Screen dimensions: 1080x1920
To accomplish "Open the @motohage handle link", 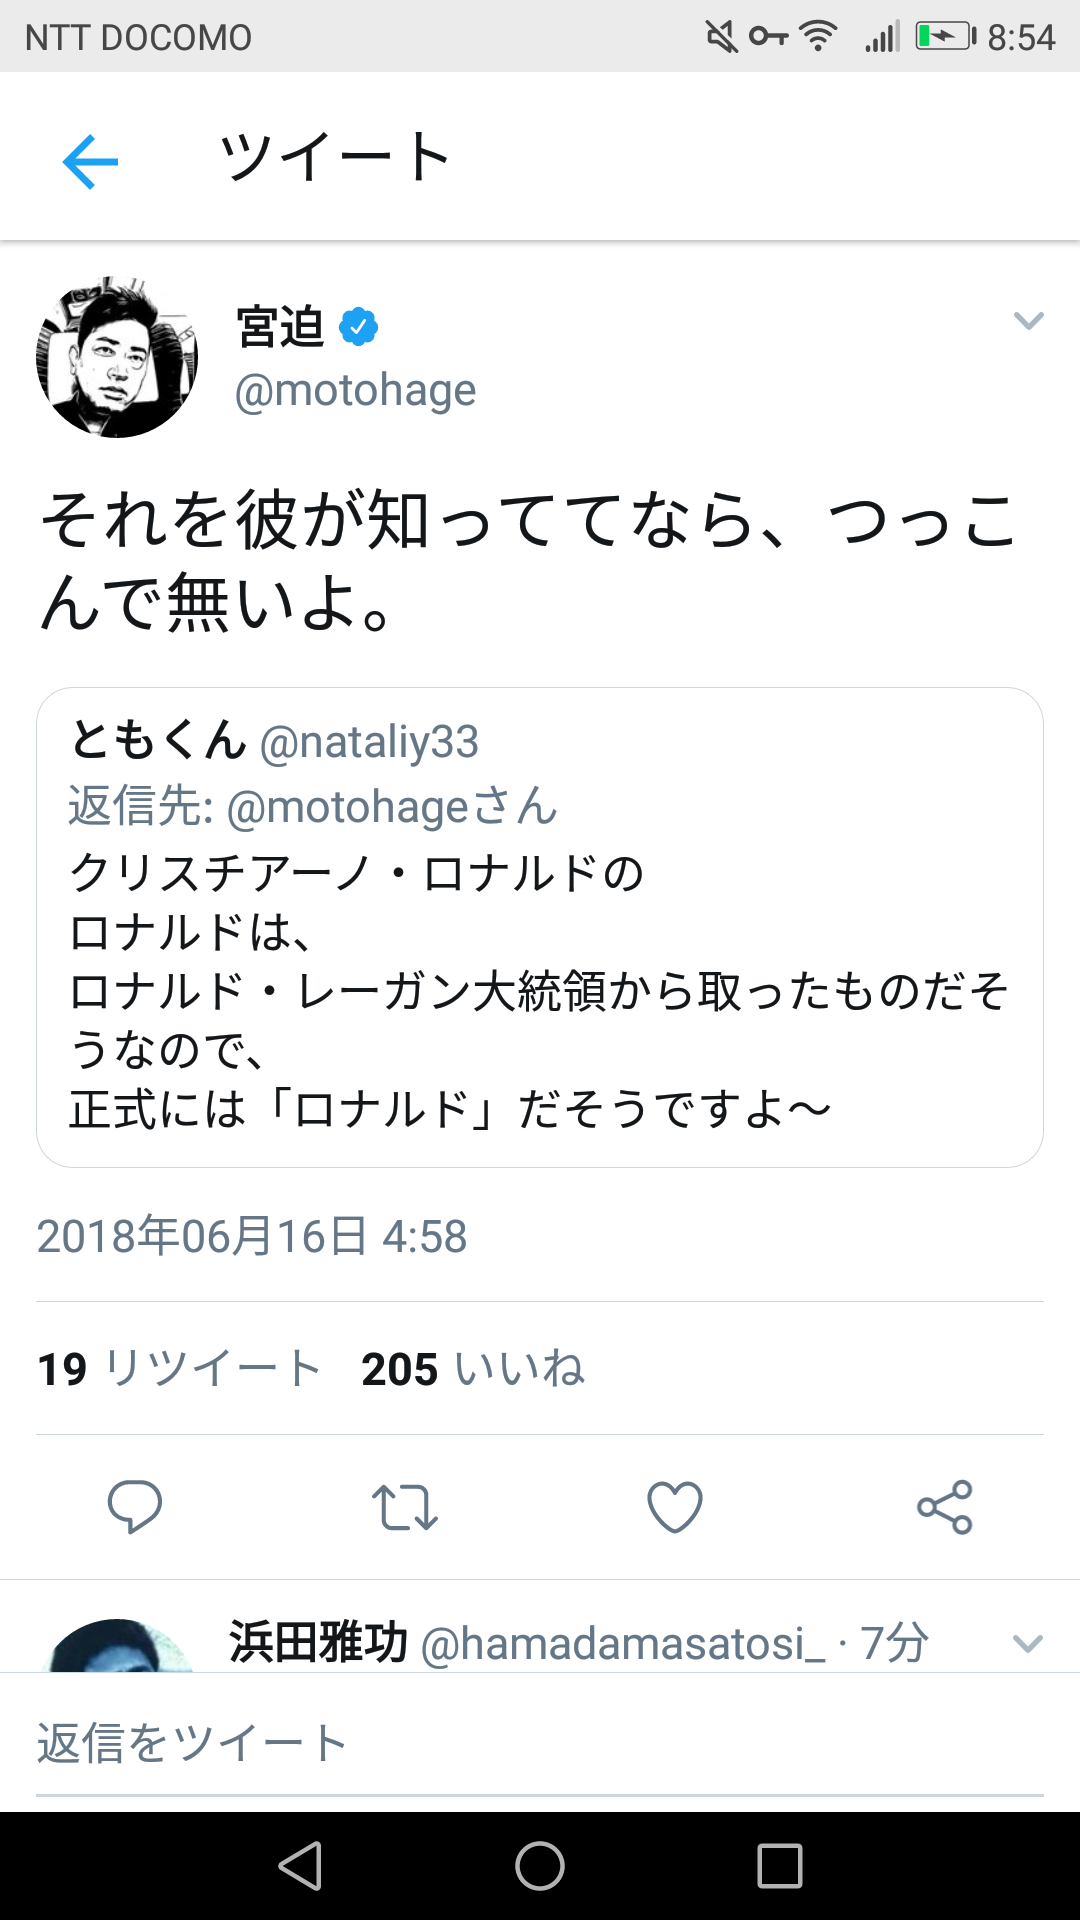I will 355,390.
